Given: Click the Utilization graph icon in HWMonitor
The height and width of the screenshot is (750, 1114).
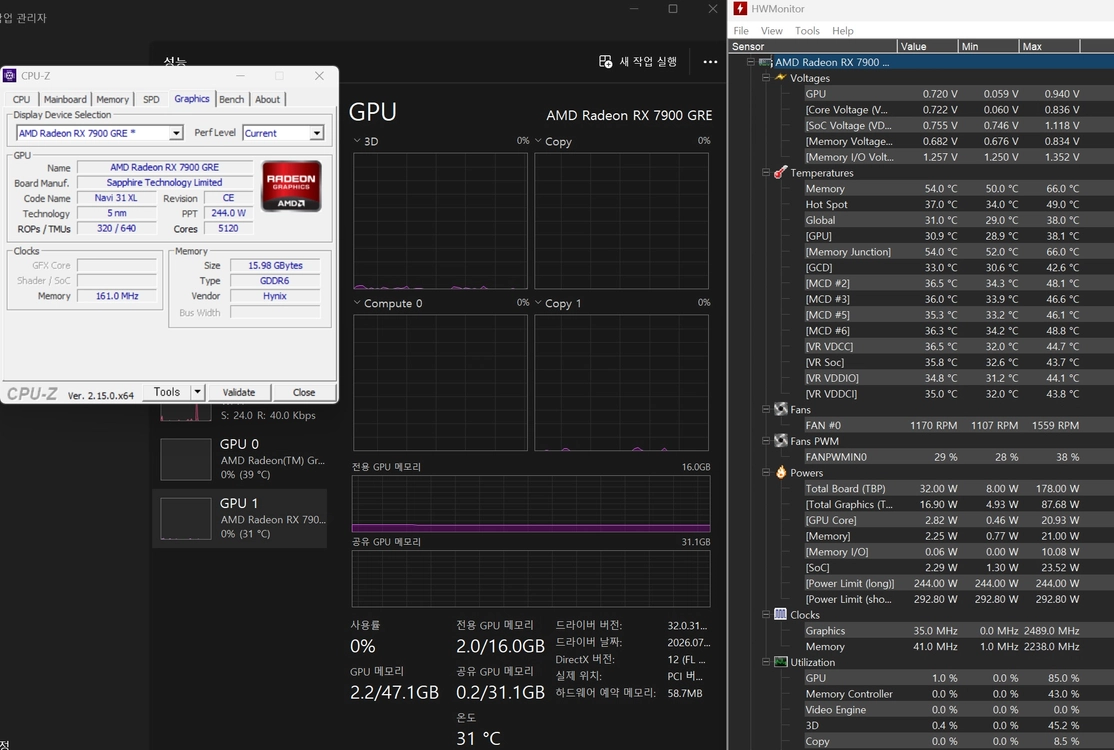Looking at the screenshot, I should tap(781, 662).
